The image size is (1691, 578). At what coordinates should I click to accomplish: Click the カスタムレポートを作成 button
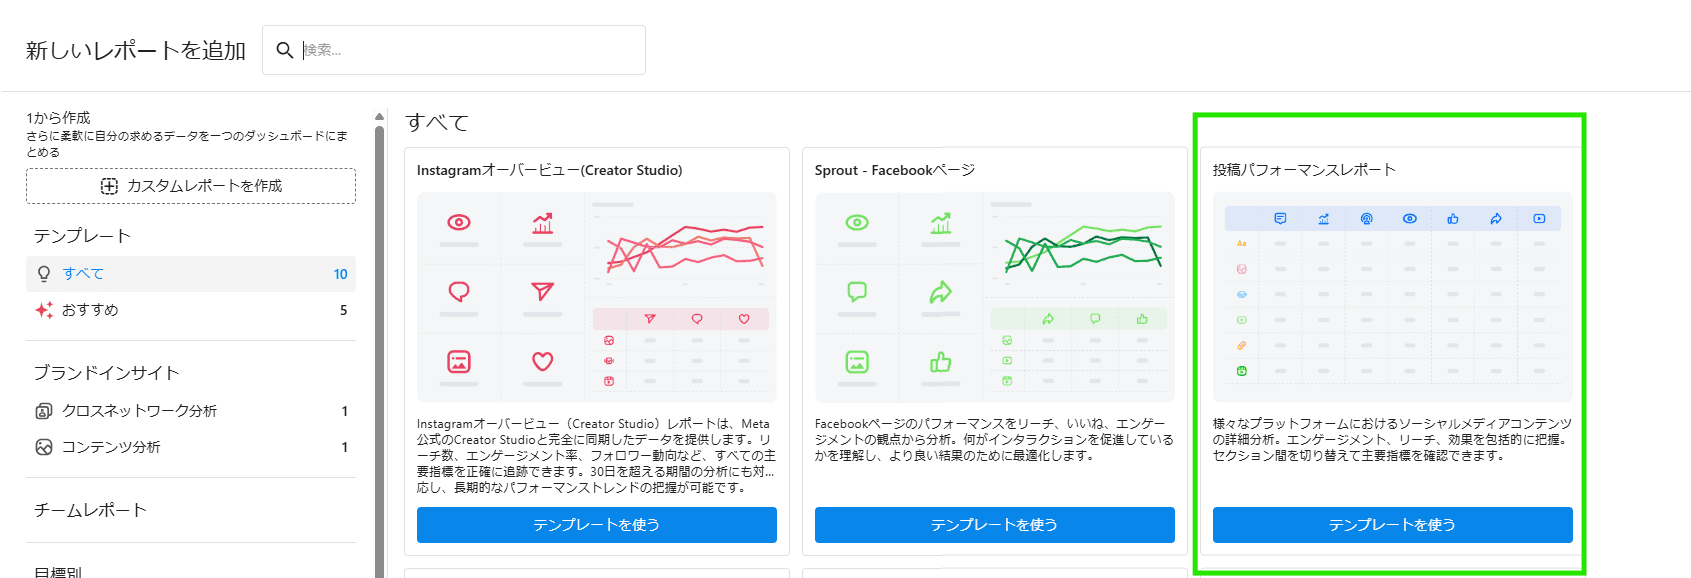[x=191, y=186]
